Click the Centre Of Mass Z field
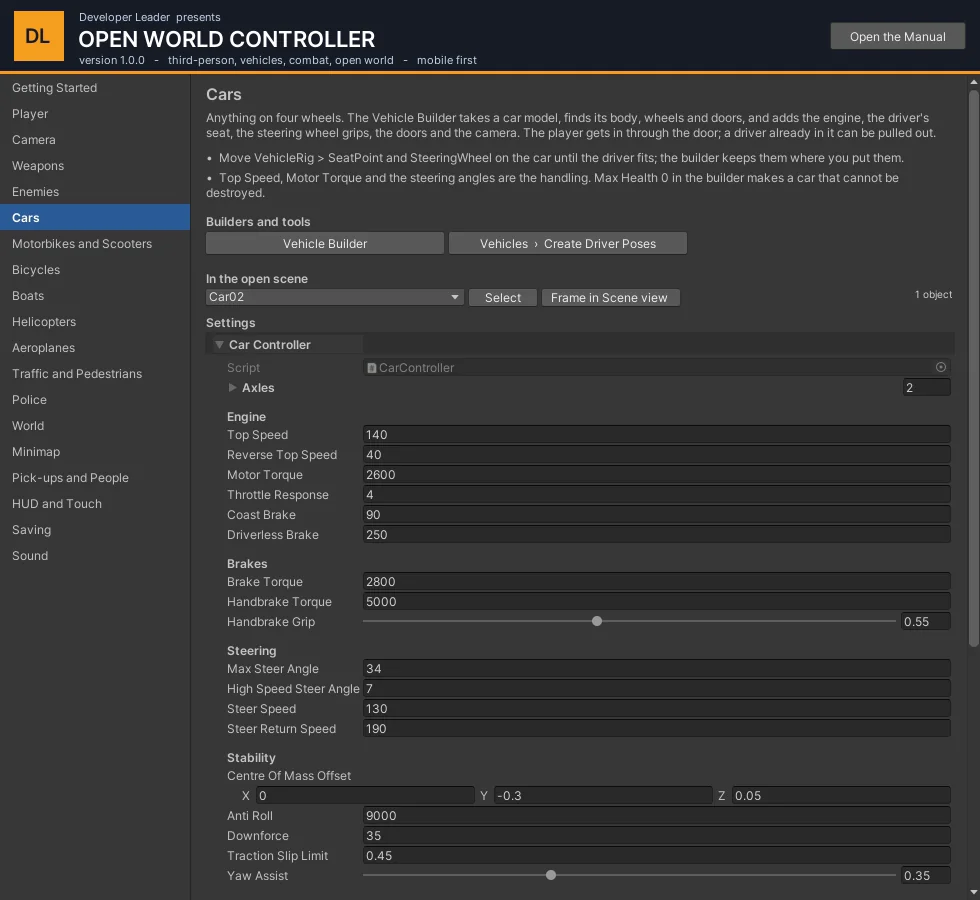The image size is (980, 900). point(841,795)
